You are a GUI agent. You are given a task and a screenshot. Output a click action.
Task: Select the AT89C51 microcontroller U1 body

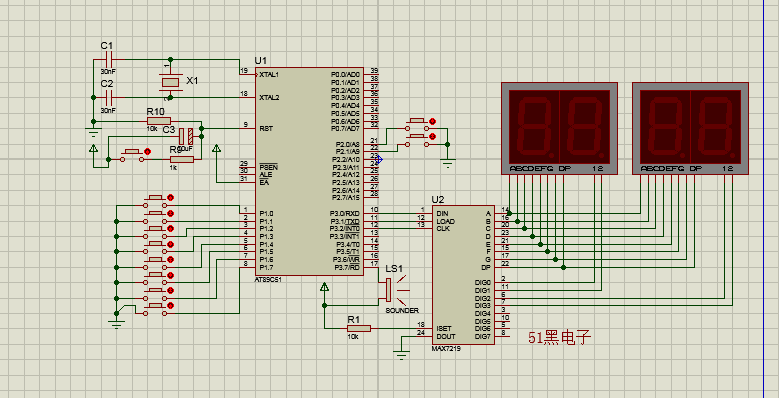(309, 171)
